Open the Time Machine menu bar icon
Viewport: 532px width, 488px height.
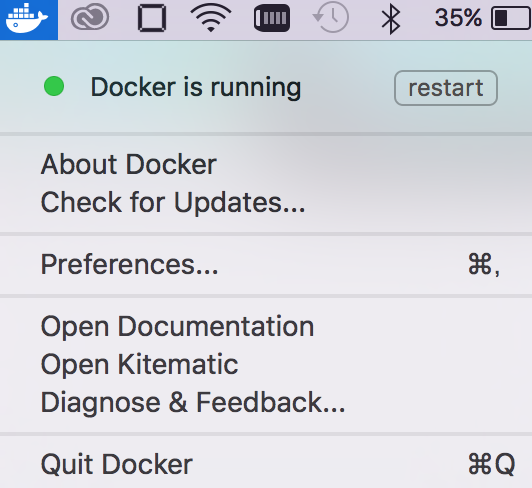coord(331,17)
